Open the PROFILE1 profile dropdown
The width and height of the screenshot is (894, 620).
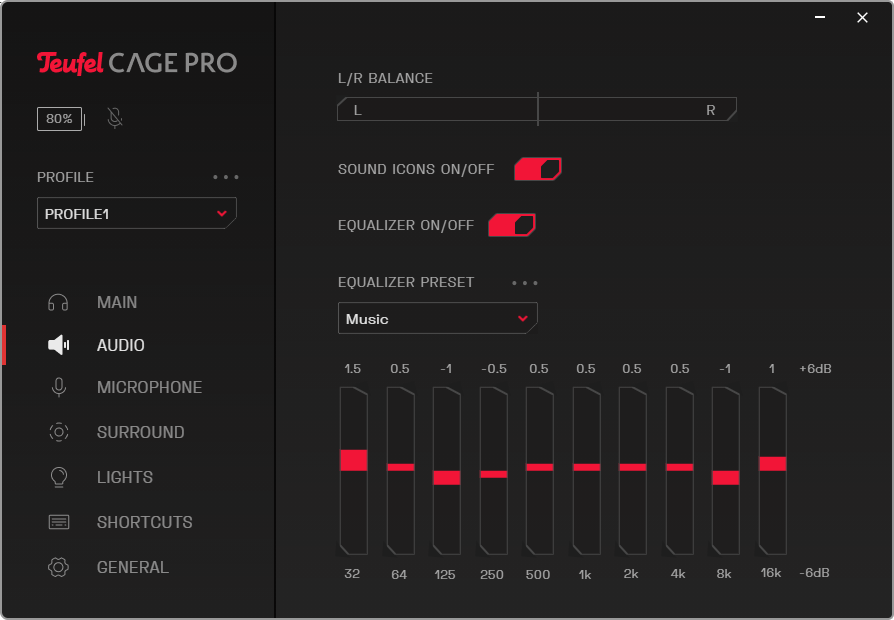(x=137, y=214)
